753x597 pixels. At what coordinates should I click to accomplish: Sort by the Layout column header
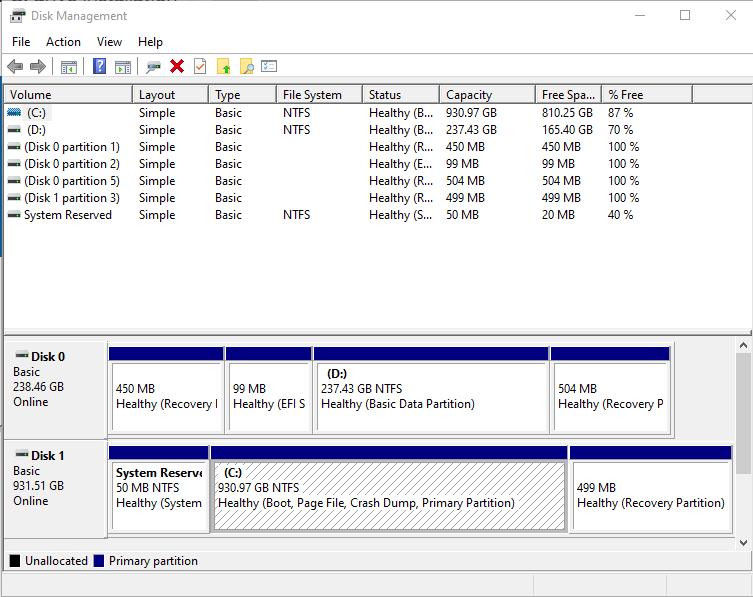tap(170, 95)
